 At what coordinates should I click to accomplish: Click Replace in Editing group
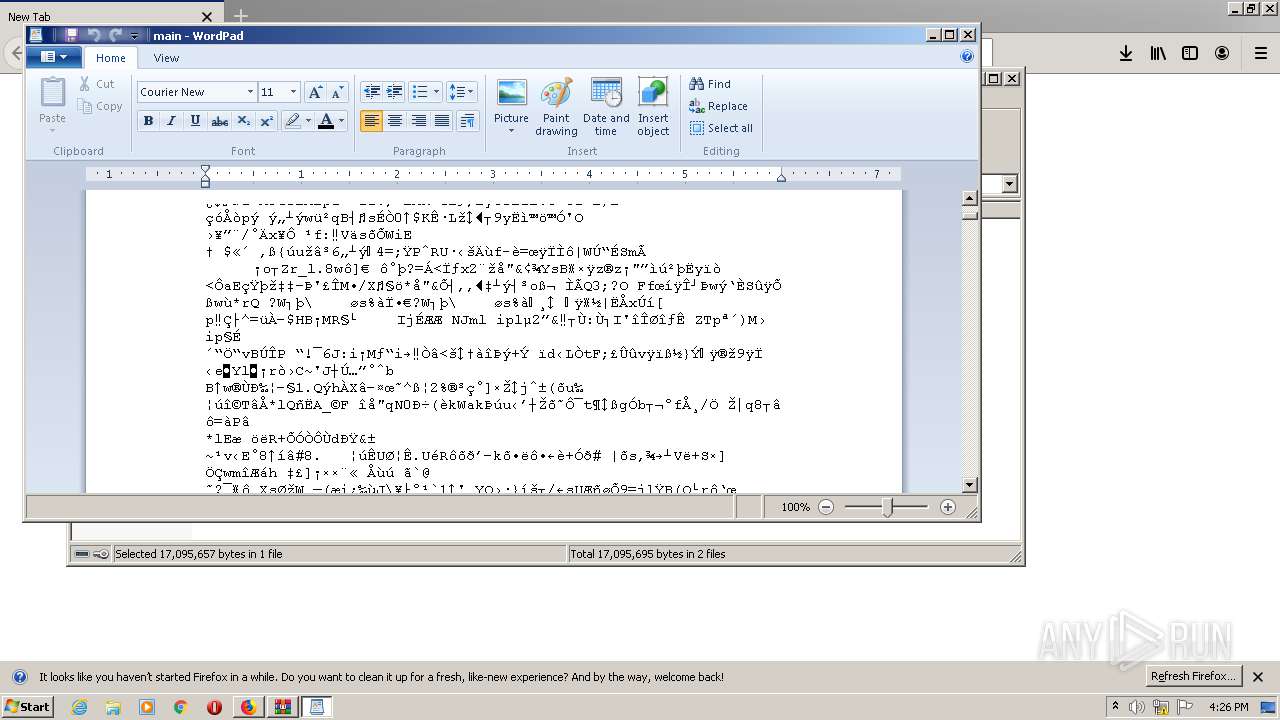coord(718,106)
